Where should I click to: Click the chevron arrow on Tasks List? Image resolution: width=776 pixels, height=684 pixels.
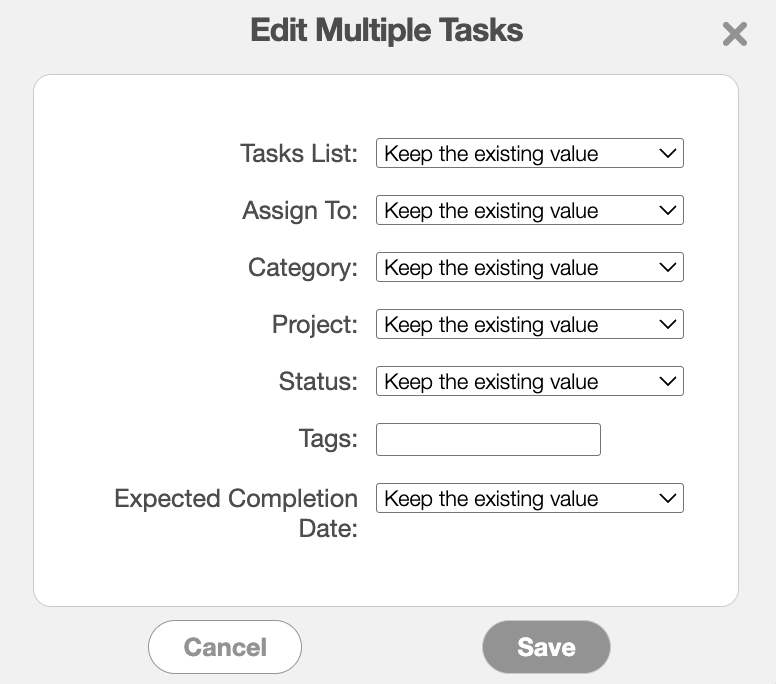[x=668, y=153]
